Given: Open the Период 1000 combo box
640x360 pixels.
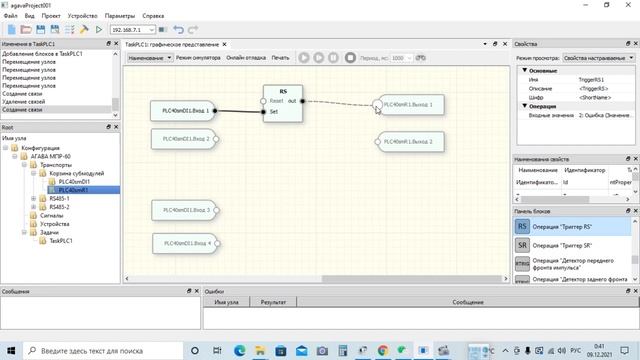Looking at the screenshot, I should point(401,58).
